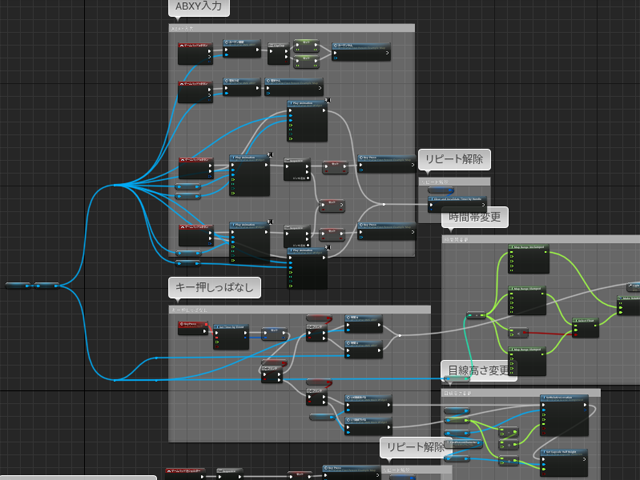Select the leftmost blue variable node on the canvas

pyautogui.click(x=18, y=286)
